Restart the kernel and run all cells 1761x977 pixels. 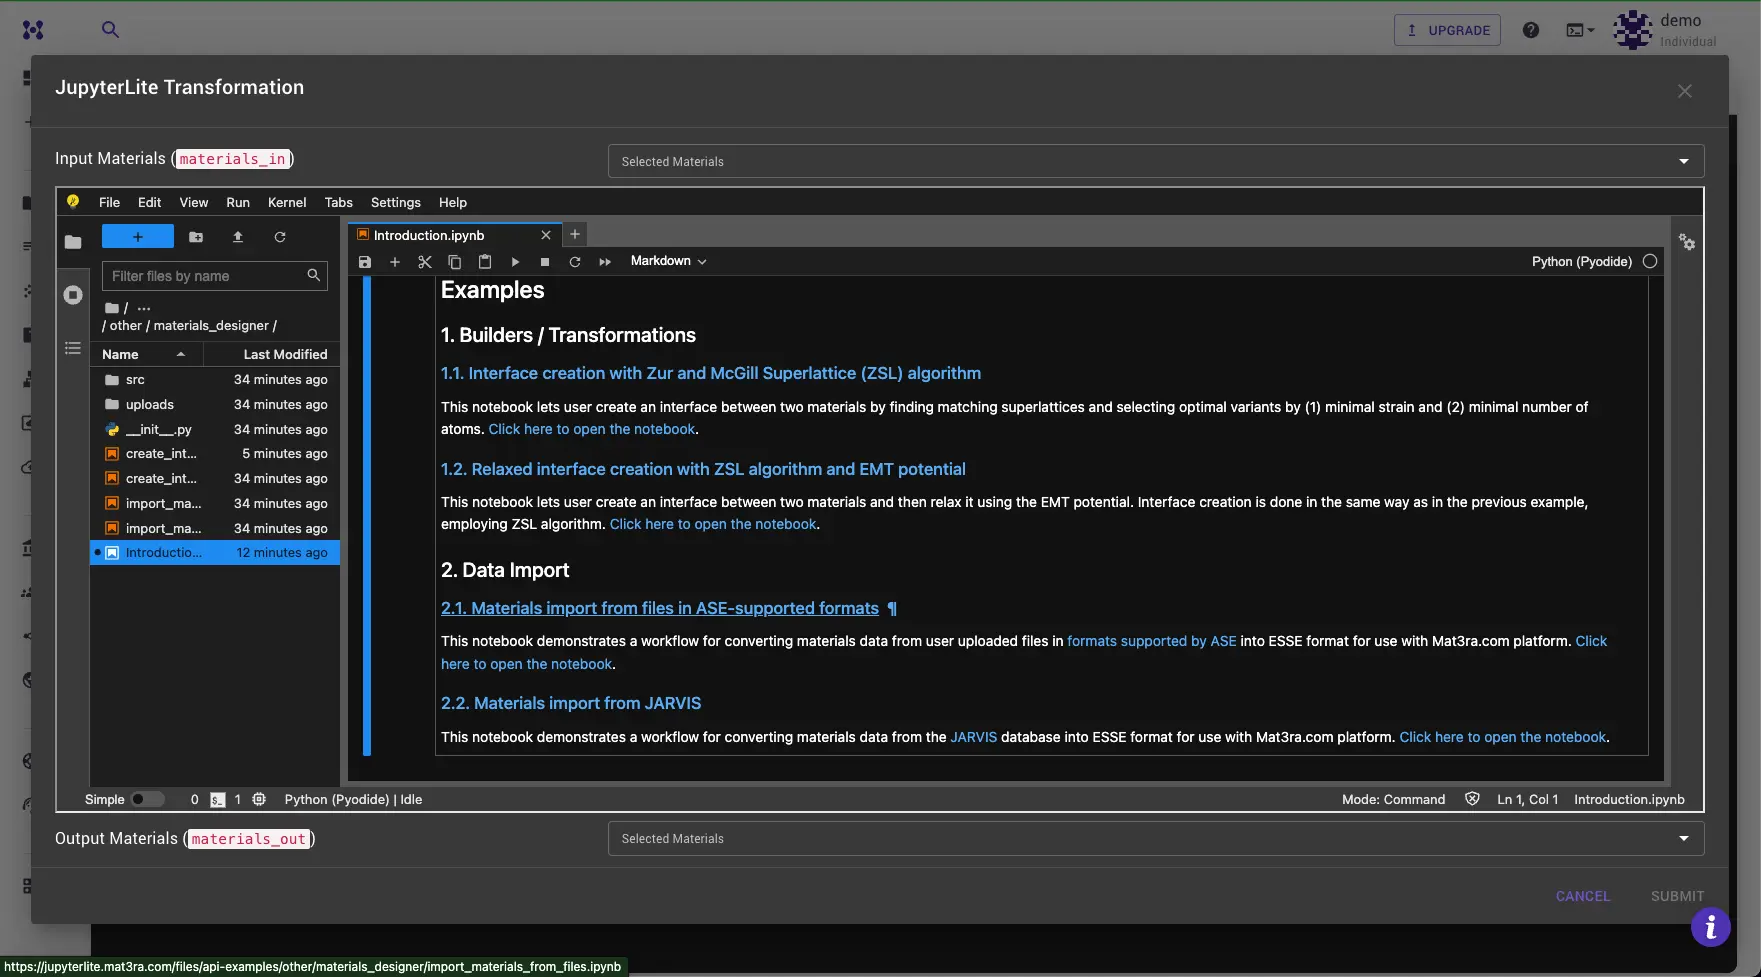click(x=605, y=261)
